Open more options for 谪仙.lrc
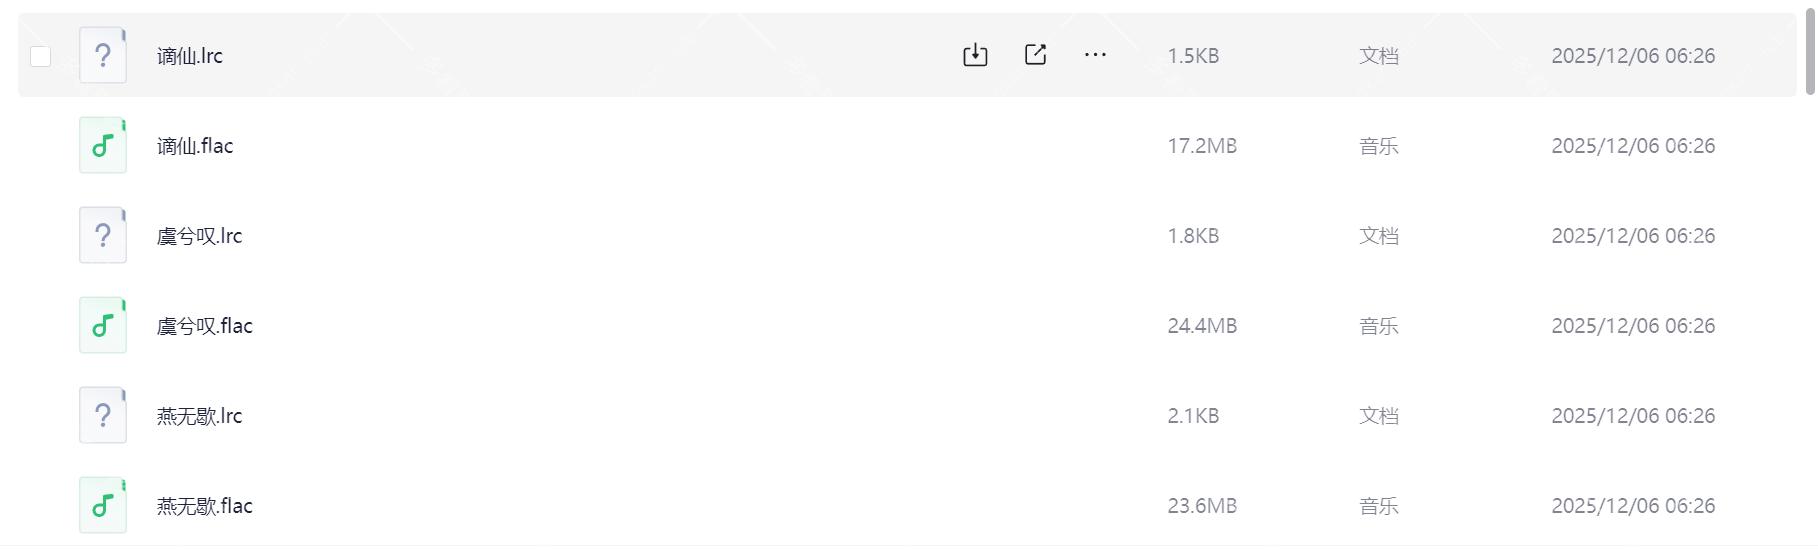 [1095, 55]
